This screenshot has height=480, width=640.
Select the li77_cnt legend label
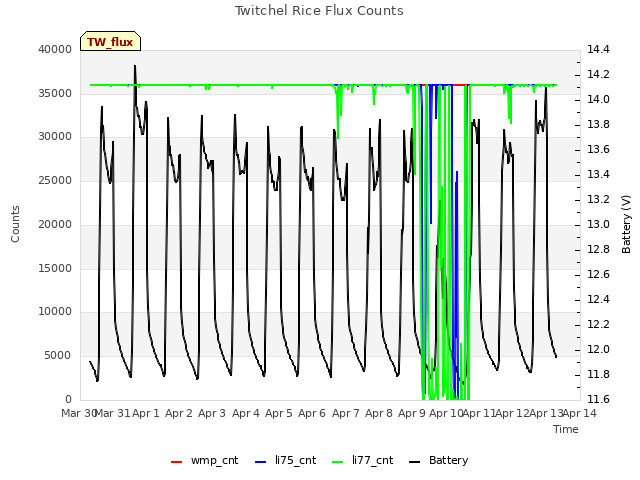point(372,461)
